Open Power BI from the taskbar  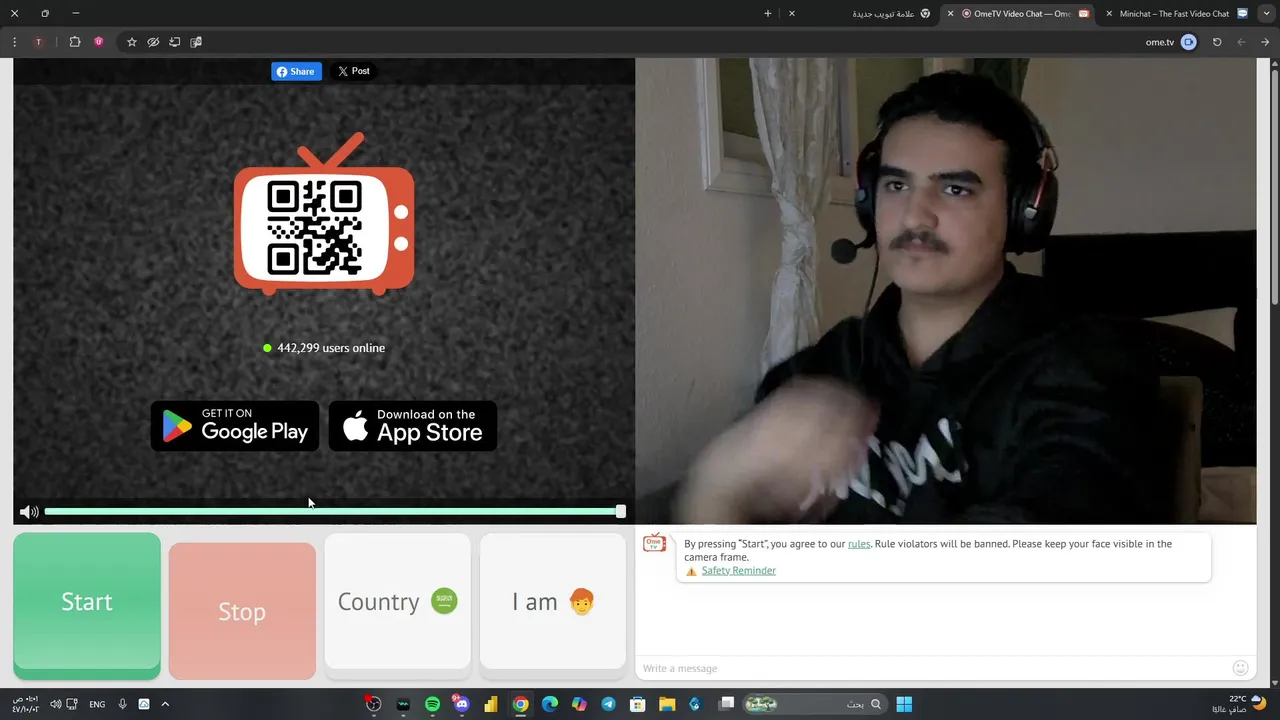(491, 704)
